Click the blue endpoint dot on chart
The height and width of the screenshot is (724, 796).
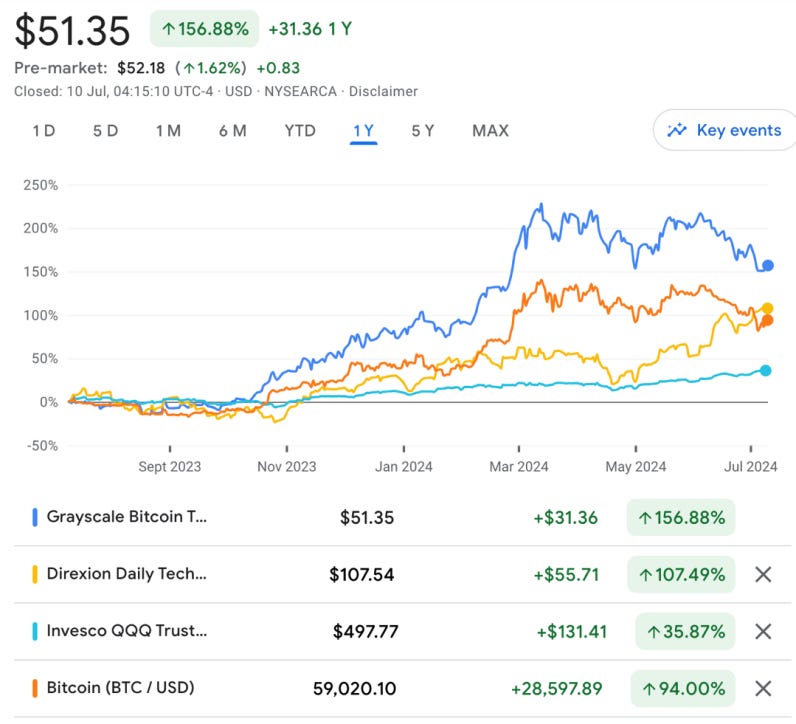point(768,265)
